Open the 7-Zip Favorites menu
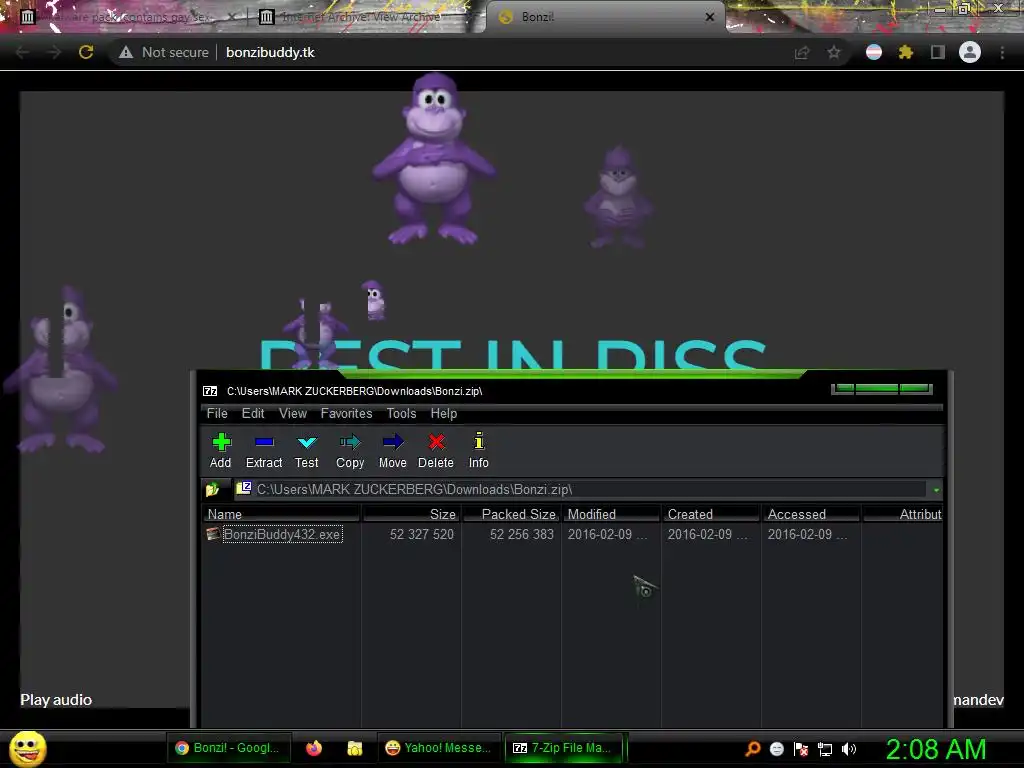The height and width of the screenshot is (768, 1024). point(346,413)
